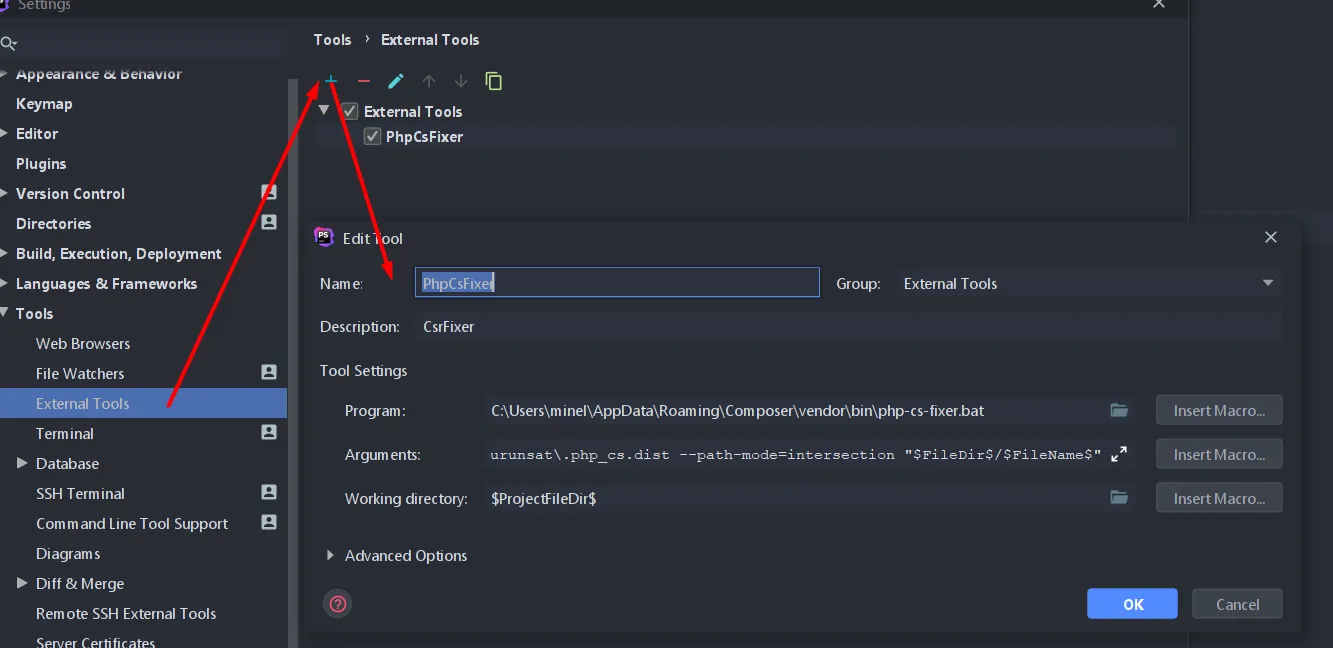The image size is (1333, 648).
Task: Select SSH Terminal settings item
Action: [x=80, y=493]
